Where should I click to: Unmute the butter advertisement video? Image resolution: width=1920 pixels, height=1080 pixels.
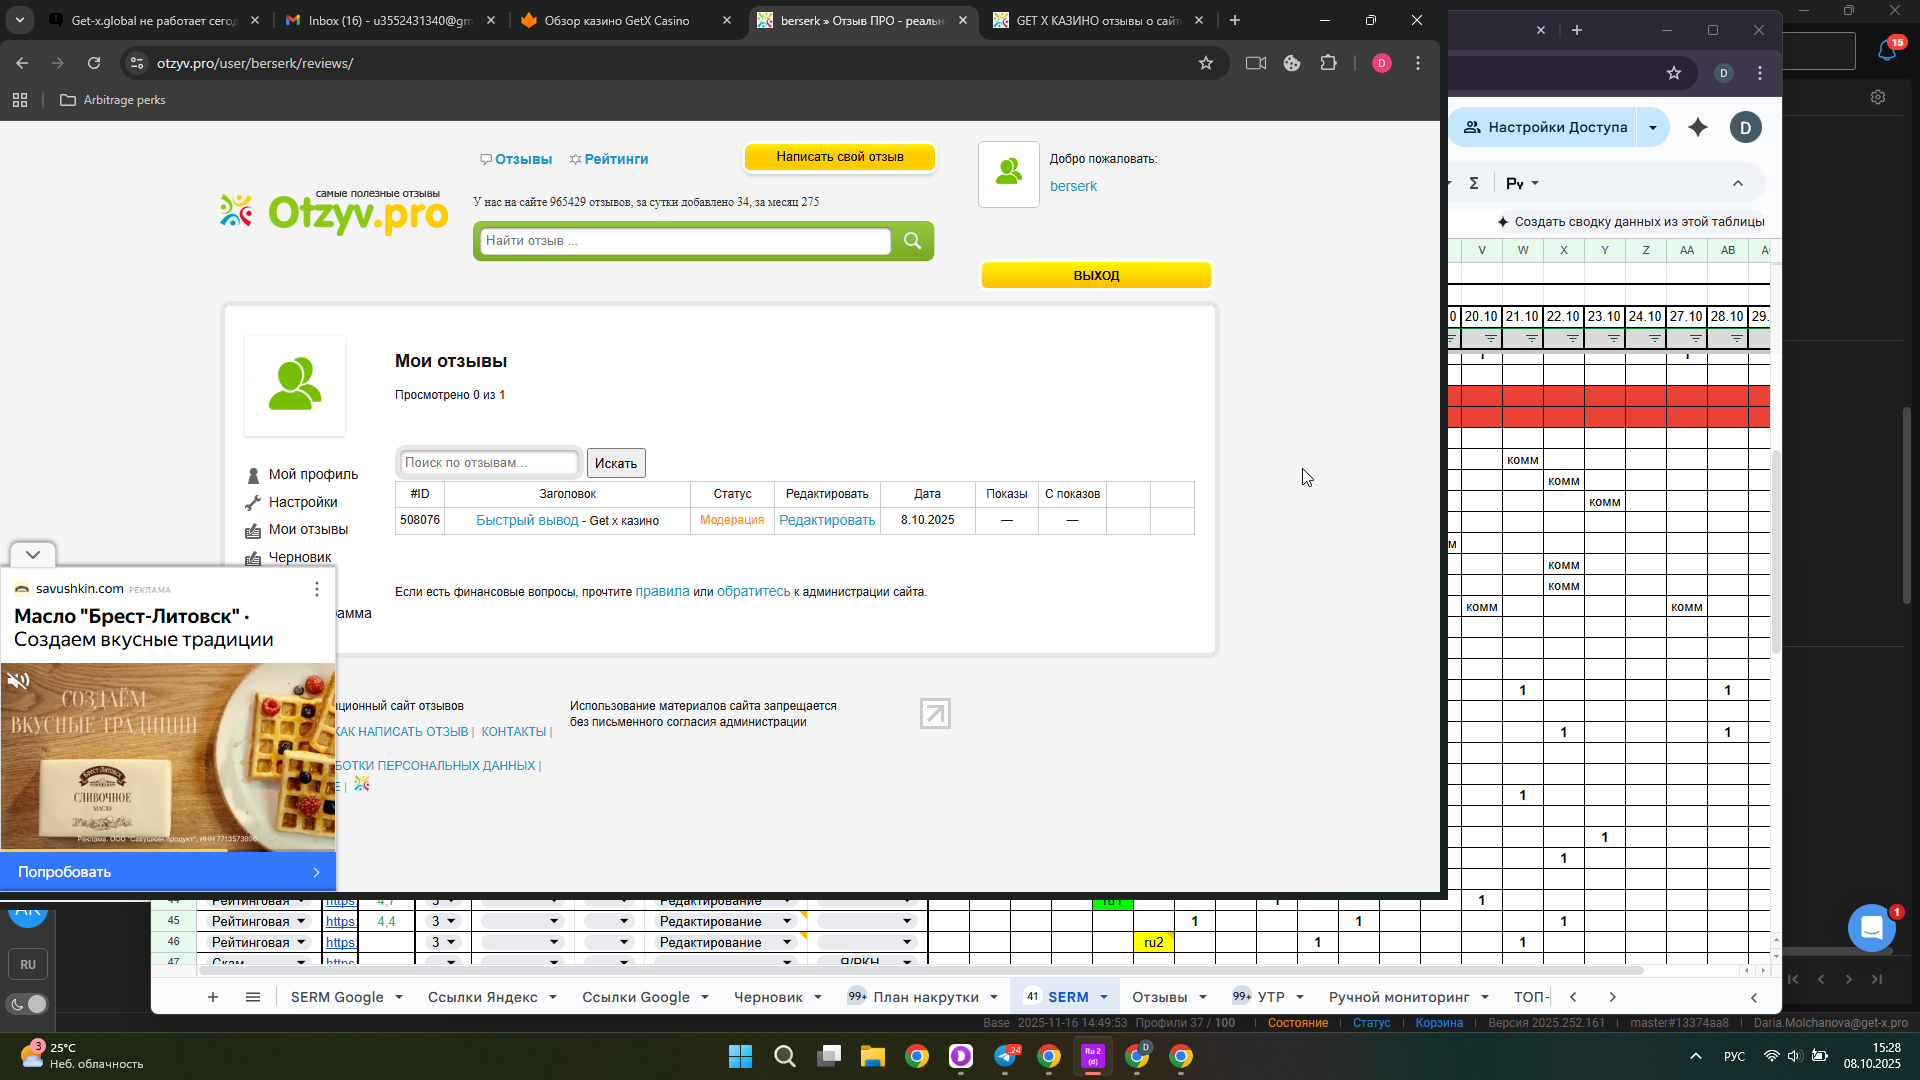[18, 681]
